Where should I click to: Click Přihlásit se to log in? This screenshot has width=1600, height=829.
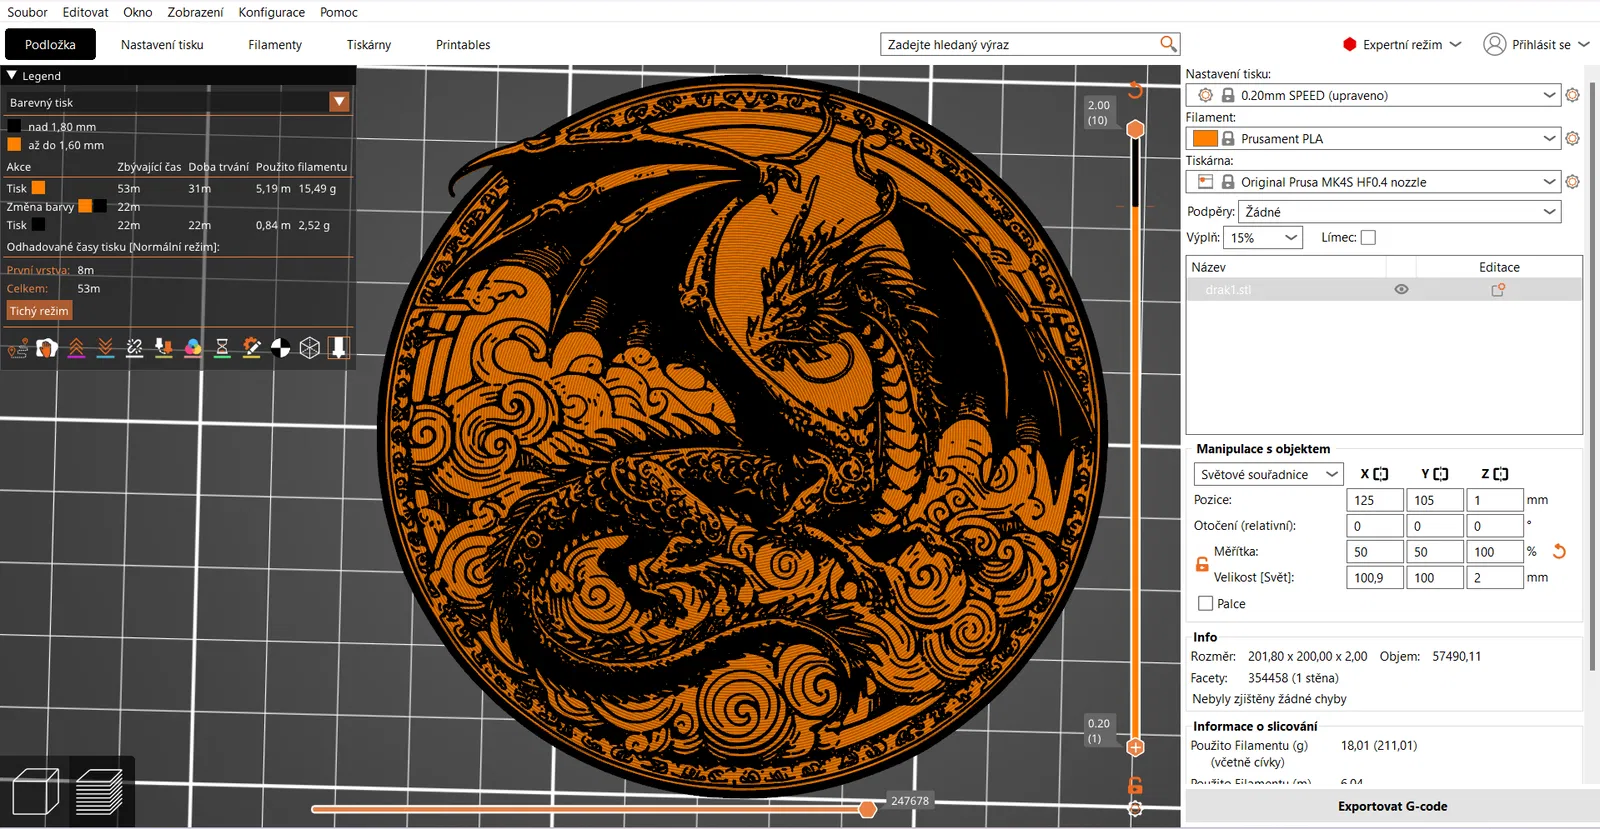click(x=1541, y=44)
